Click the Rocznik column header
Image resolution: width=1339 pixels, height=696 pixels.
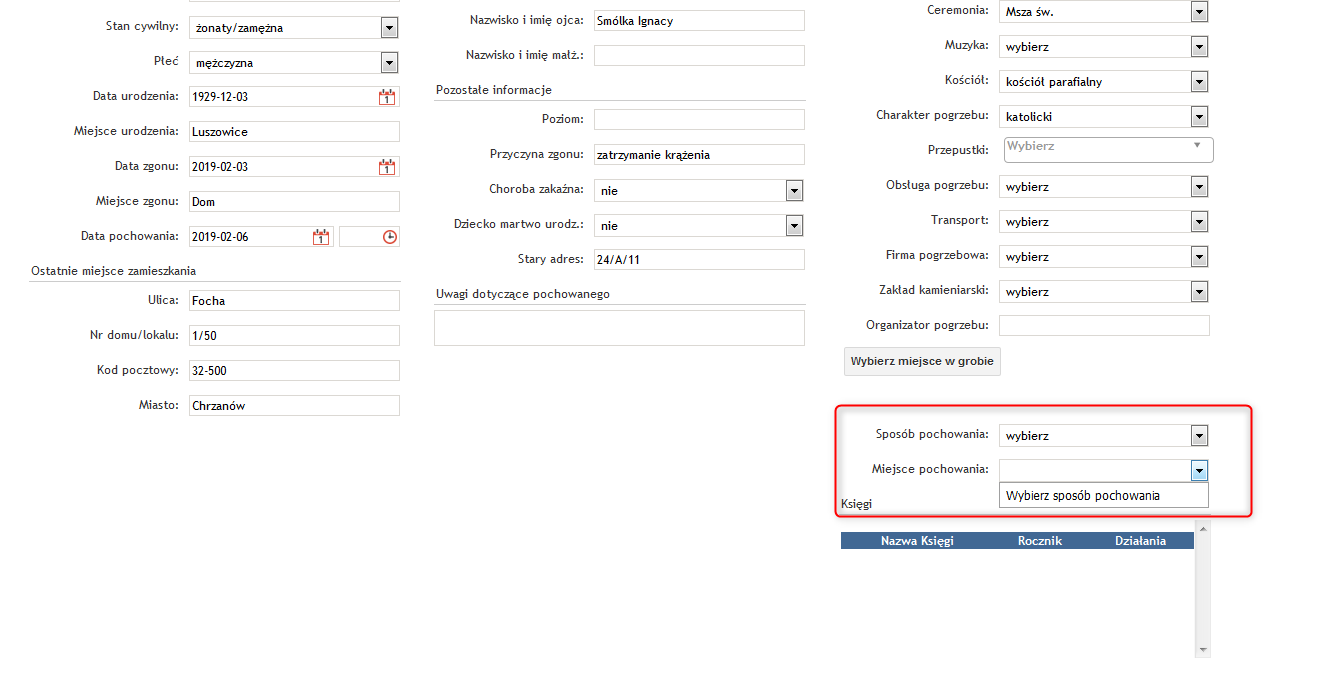click(x=1039, y=541)
